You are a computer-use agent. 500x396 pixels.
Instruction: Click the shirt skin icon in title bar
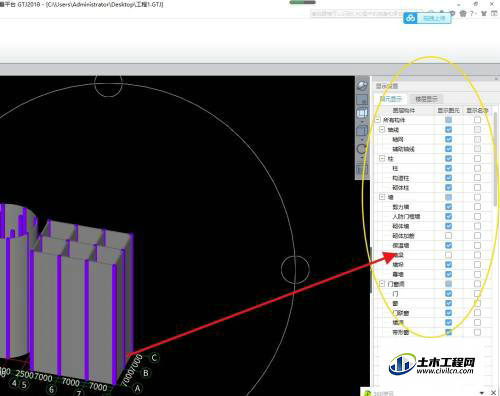tap(484, 13)
